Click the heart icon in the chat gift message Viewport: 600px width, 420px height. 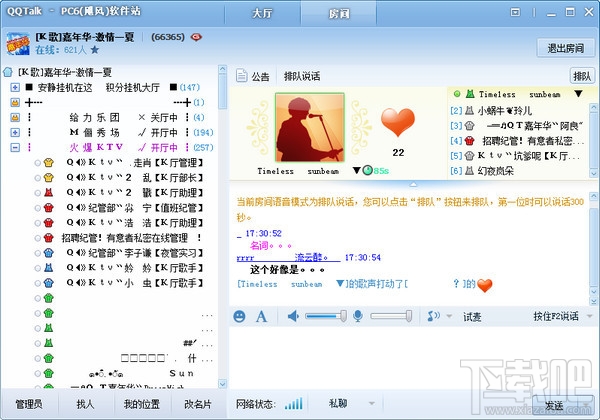(485, 285)
